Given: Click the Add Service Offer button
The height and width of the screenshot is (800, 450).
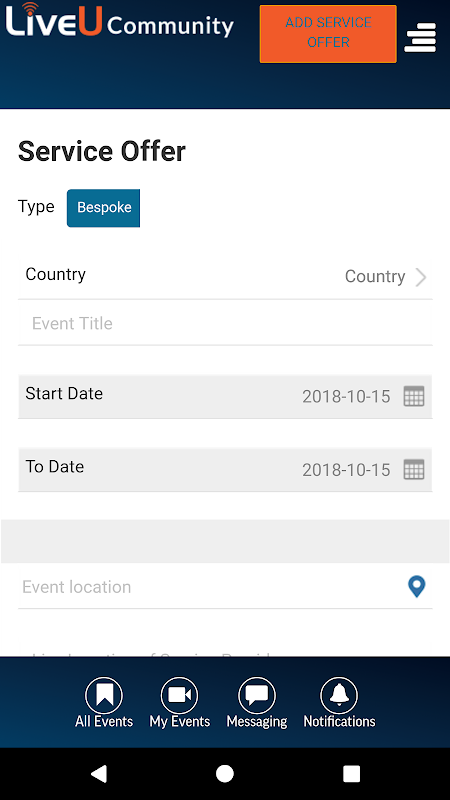Looking at the screenshot, I should (328, 34).
